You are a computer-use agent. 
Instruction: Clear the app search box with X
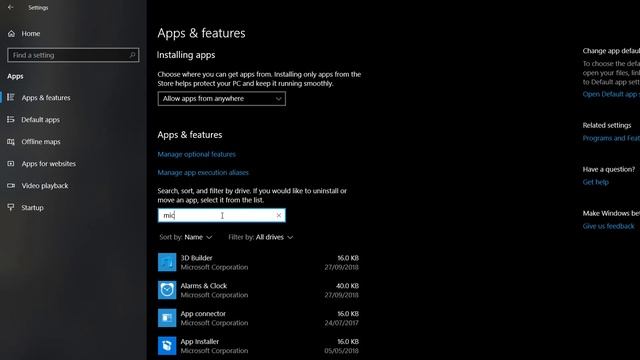coord(279,215)
